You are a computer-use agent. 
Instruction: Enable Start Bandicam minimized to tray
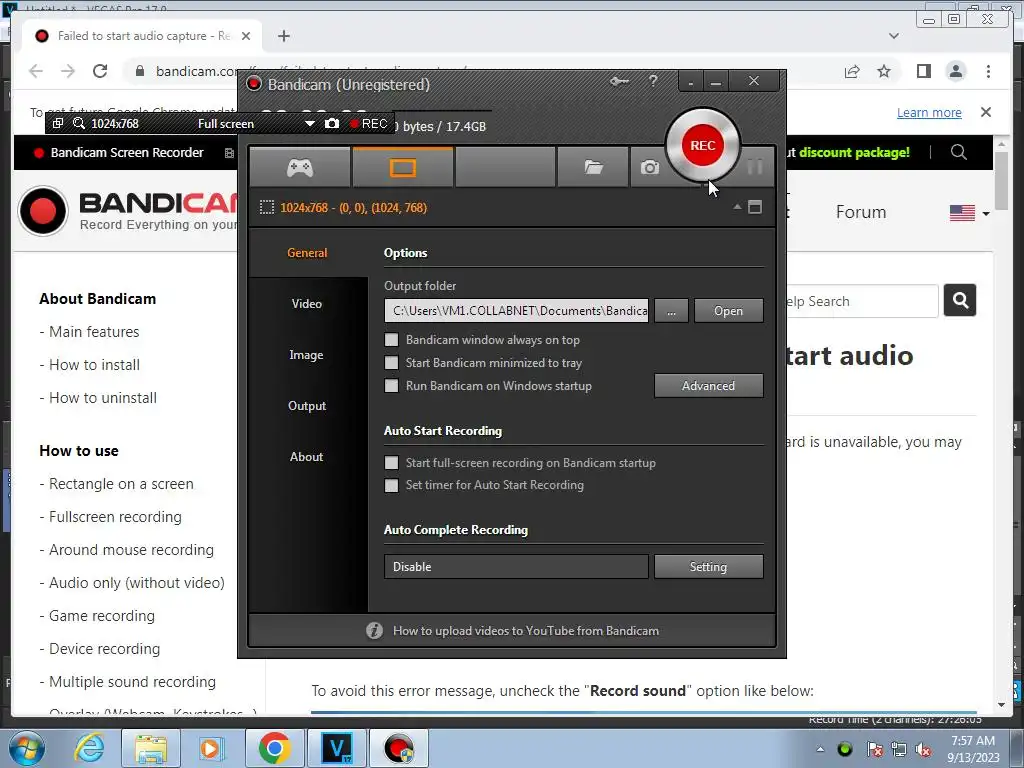(x=391, y=362)
